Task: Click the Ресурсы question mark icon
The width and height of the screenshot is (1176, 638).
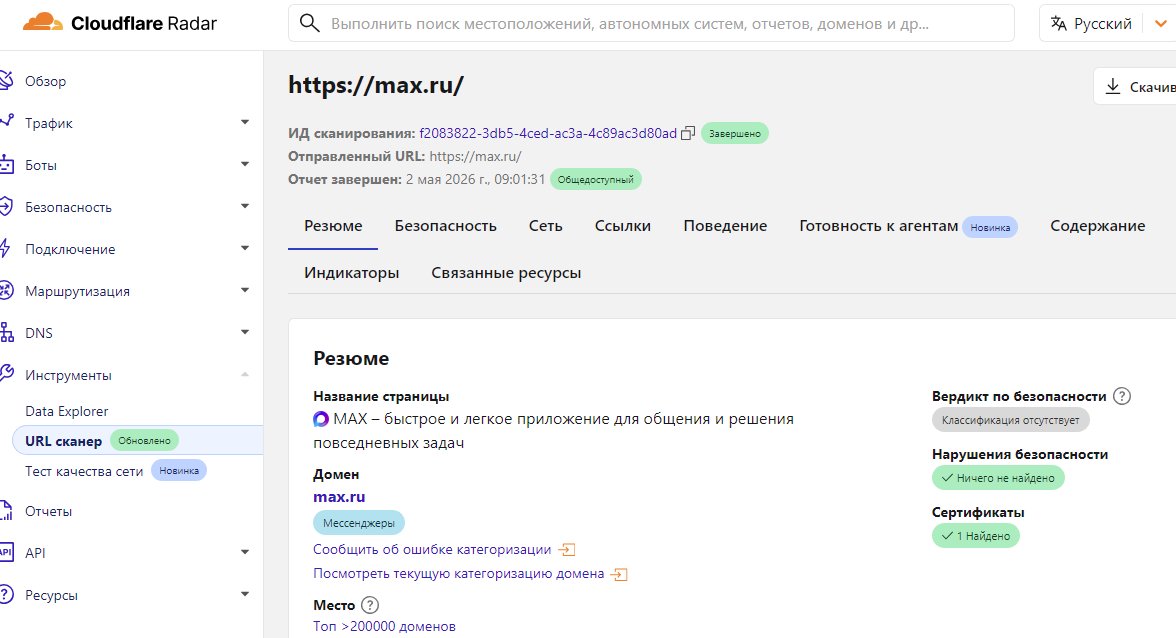Action: (6, 595)
